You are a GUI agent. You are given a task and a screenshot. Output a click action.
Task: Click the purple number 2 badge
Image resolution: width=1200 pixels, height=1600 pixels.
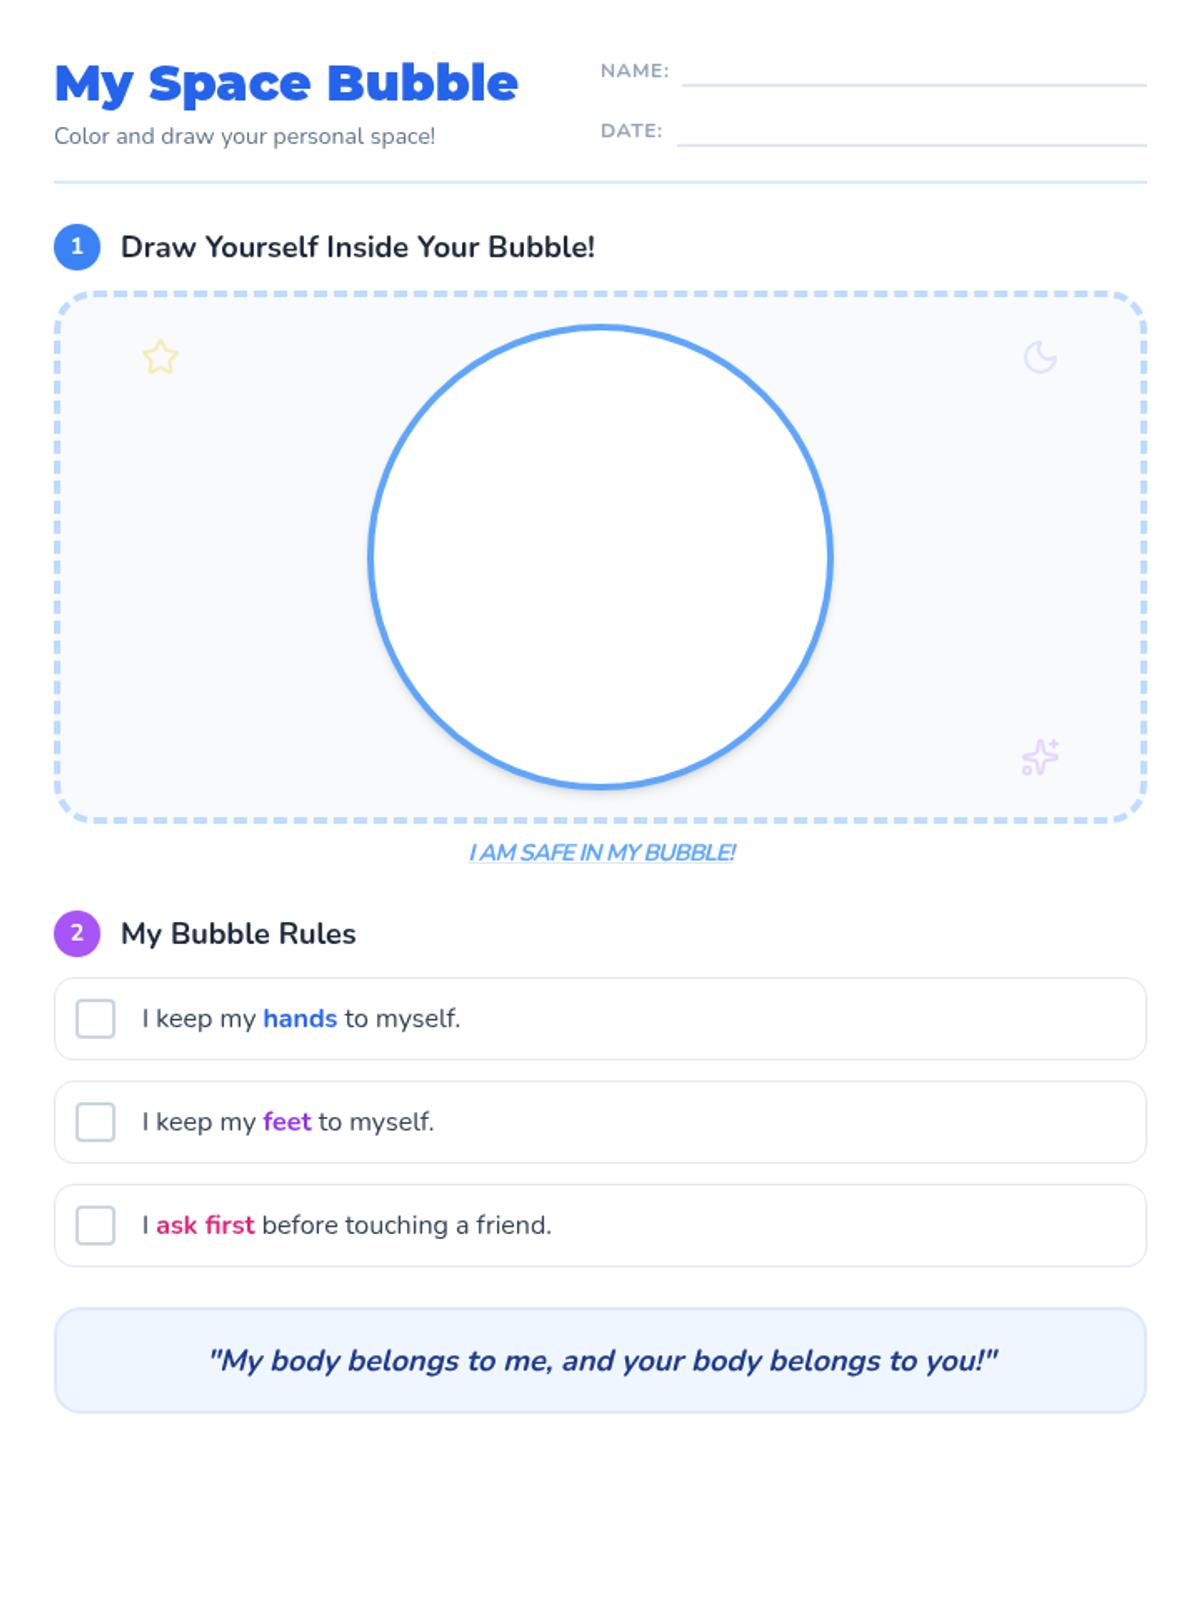pos(77,934)
